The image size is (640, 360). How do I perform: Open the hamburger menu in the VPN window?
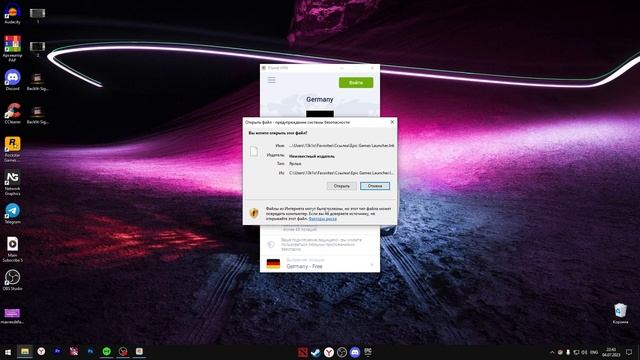coord(271,80)
